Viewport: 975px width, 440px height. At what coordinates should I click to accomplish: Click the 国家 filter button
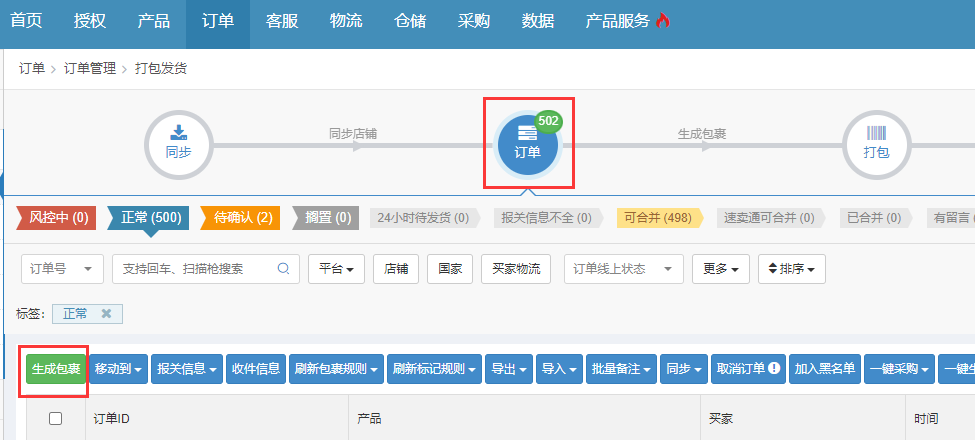point(450,268)
